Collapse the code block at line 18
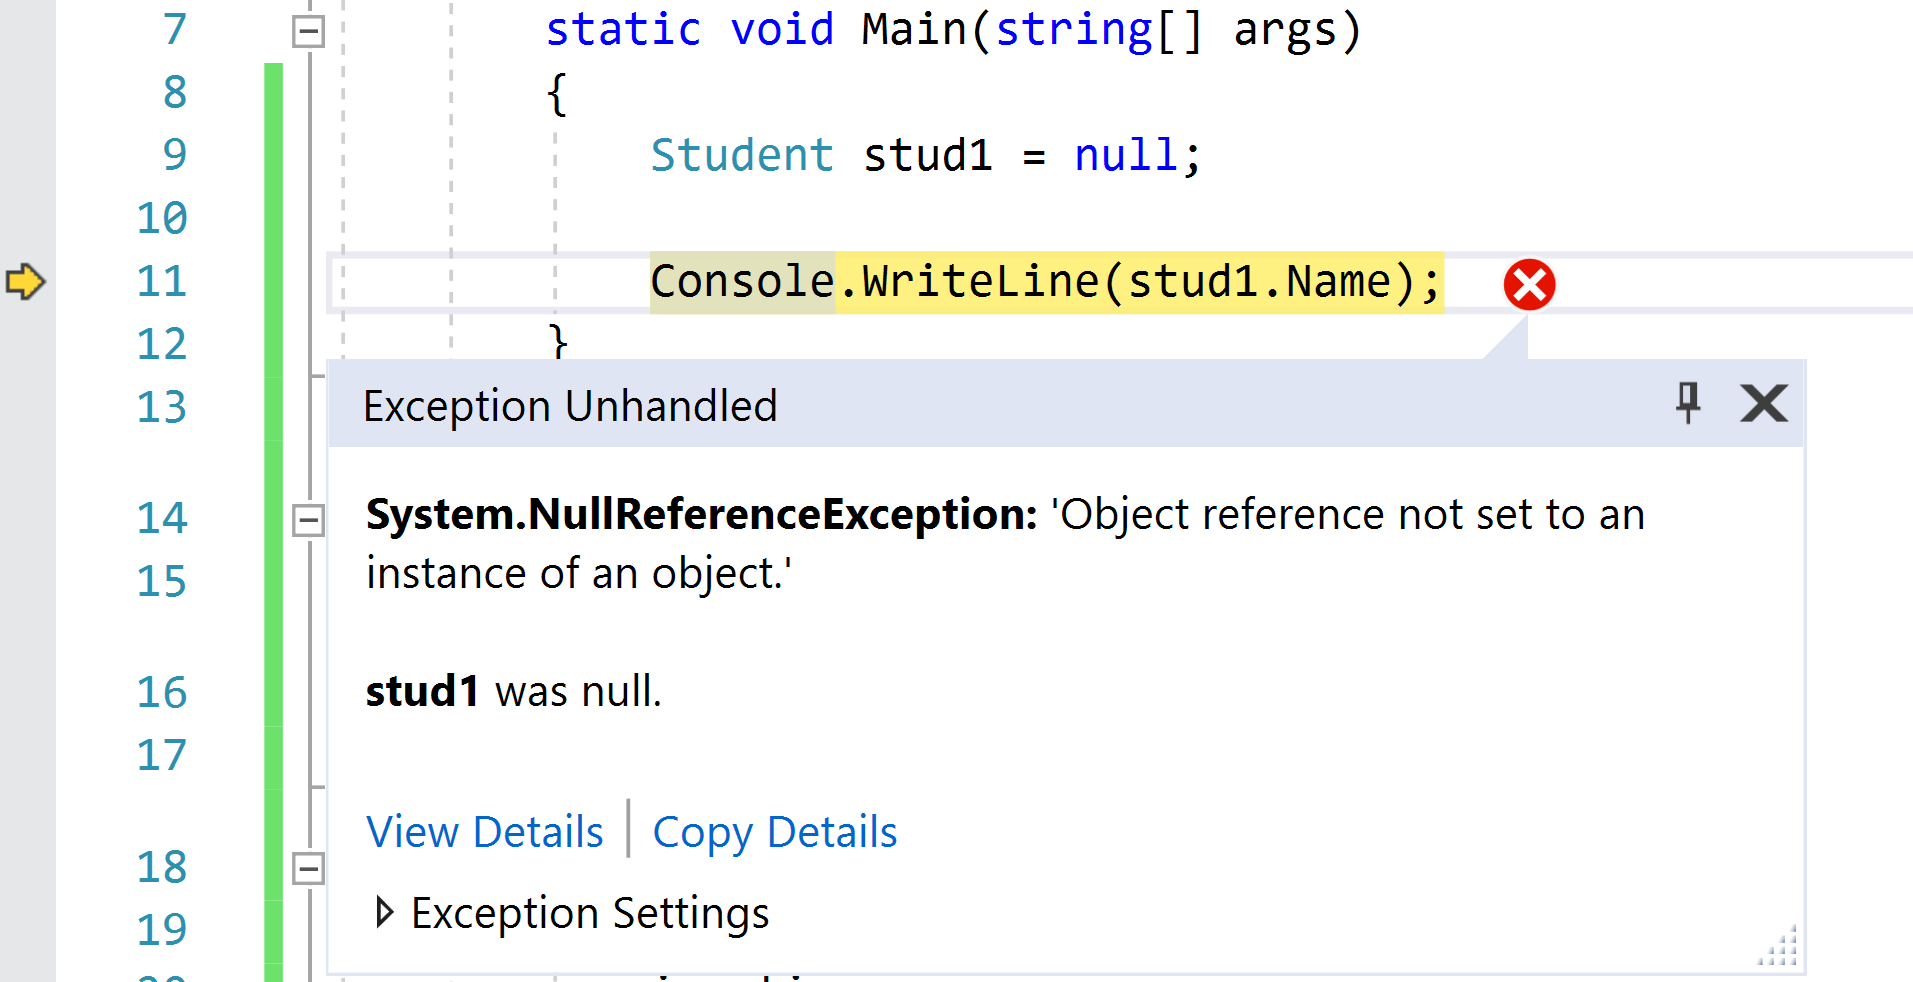Screen dimensions: 1913x982 pyautogui.click(x=308, y=867)
